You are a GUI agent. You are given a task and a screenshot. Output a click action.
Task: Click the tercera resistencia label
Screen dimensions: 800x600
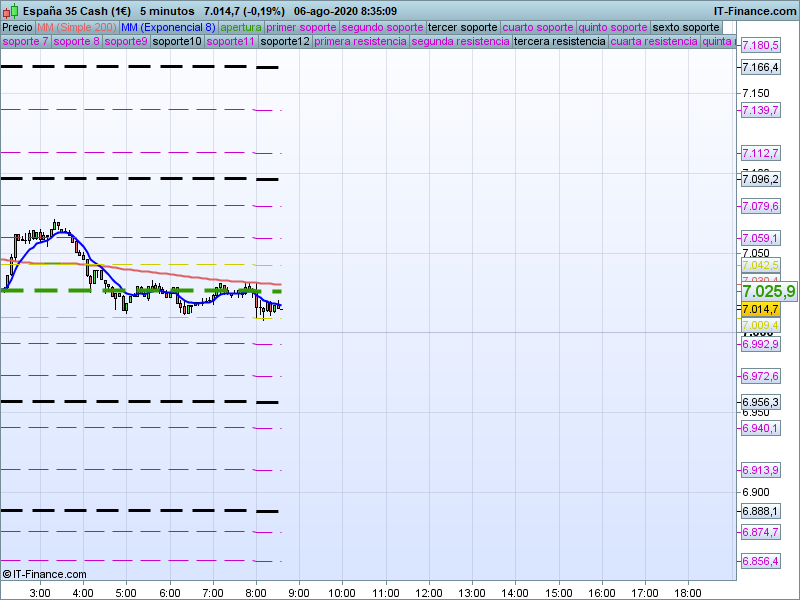pyautogui.click(x=558, y=42)
